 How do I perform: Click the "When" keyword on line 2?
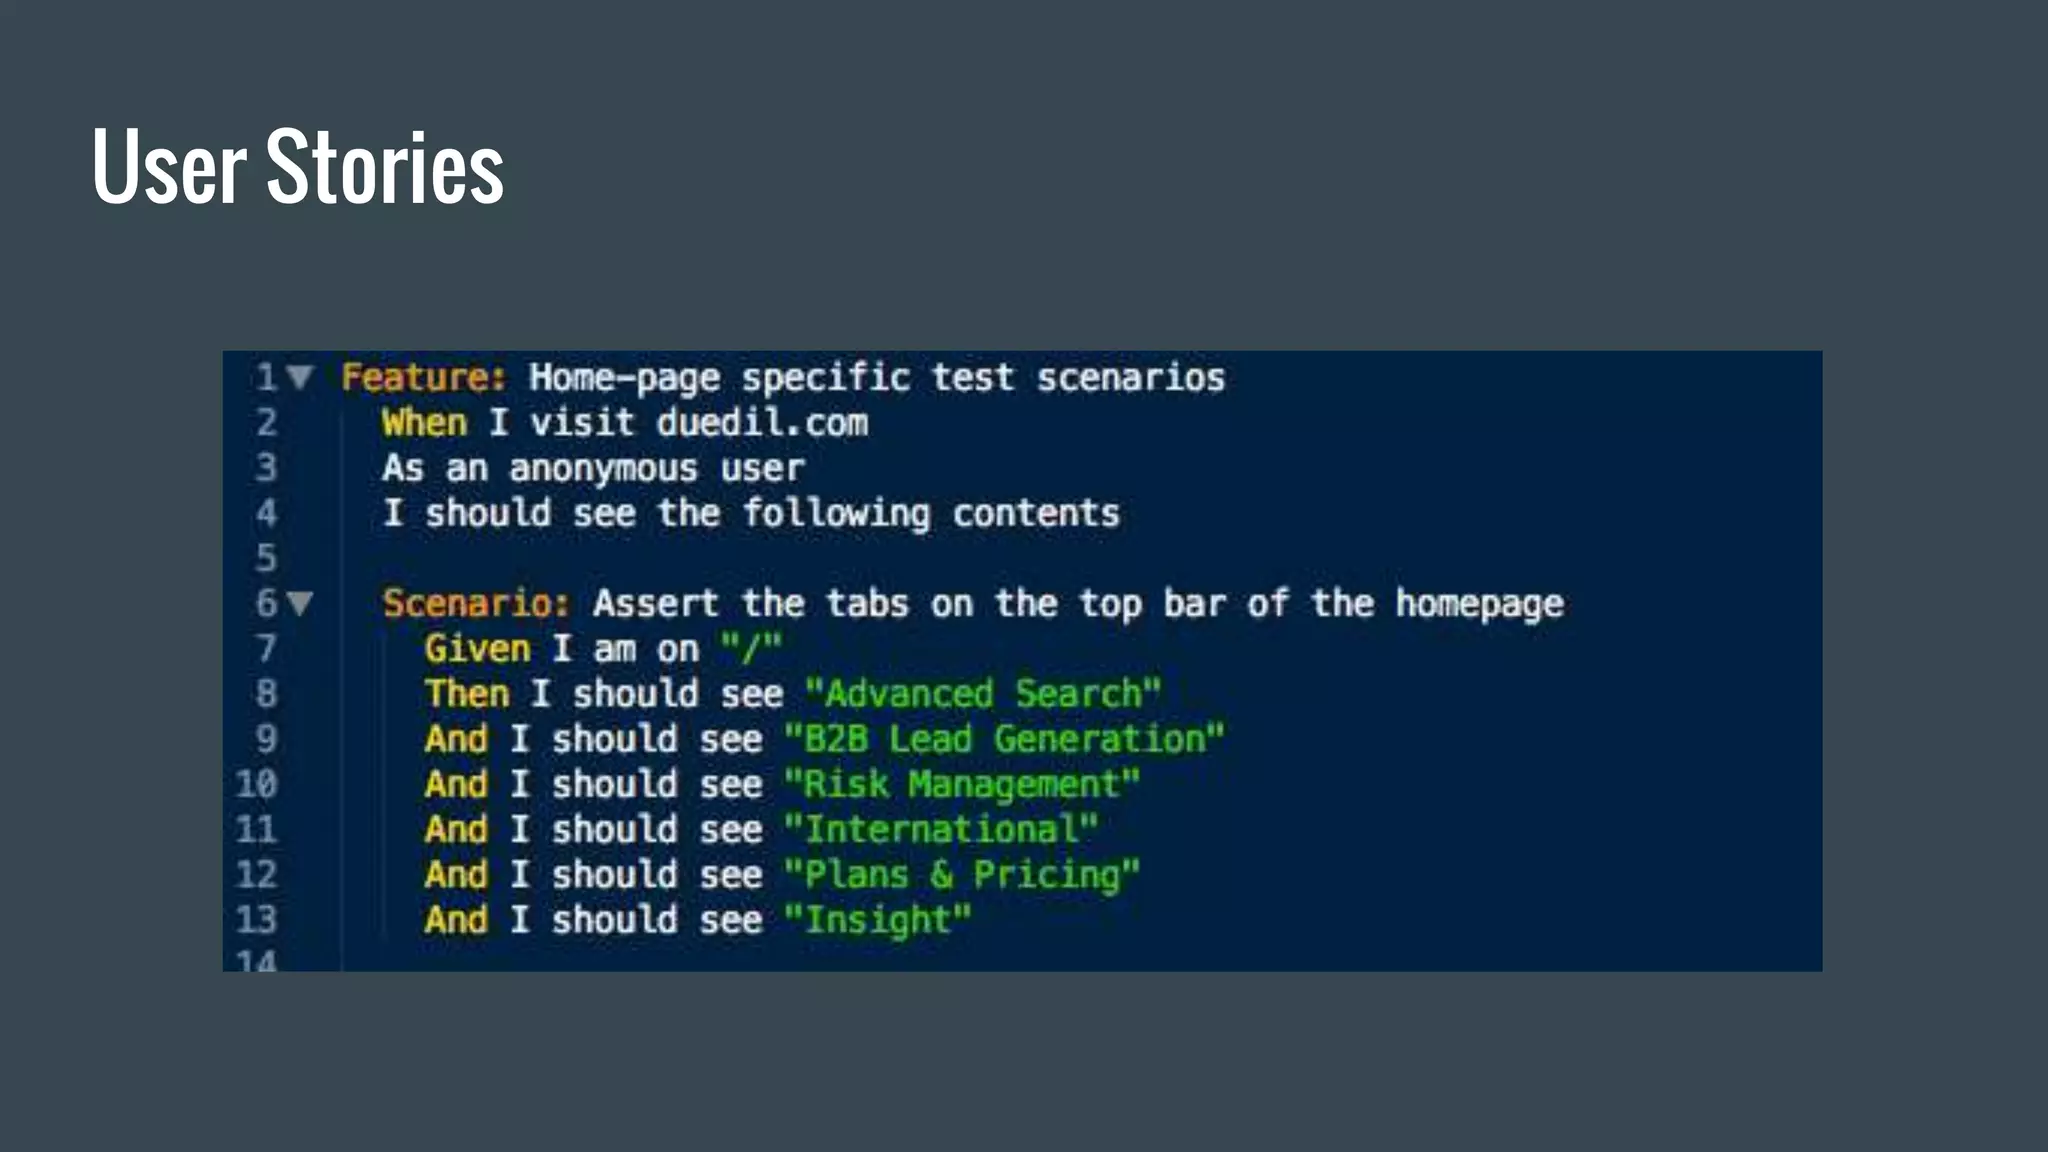pos(424,423)
